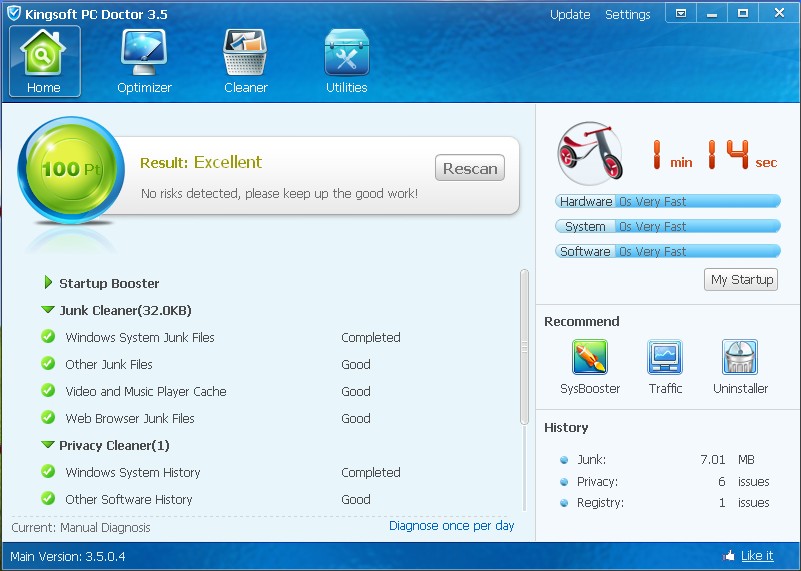The image size is (801, 571).
Task: Launch the SysBooster tool
Action: tap(590, 367)
